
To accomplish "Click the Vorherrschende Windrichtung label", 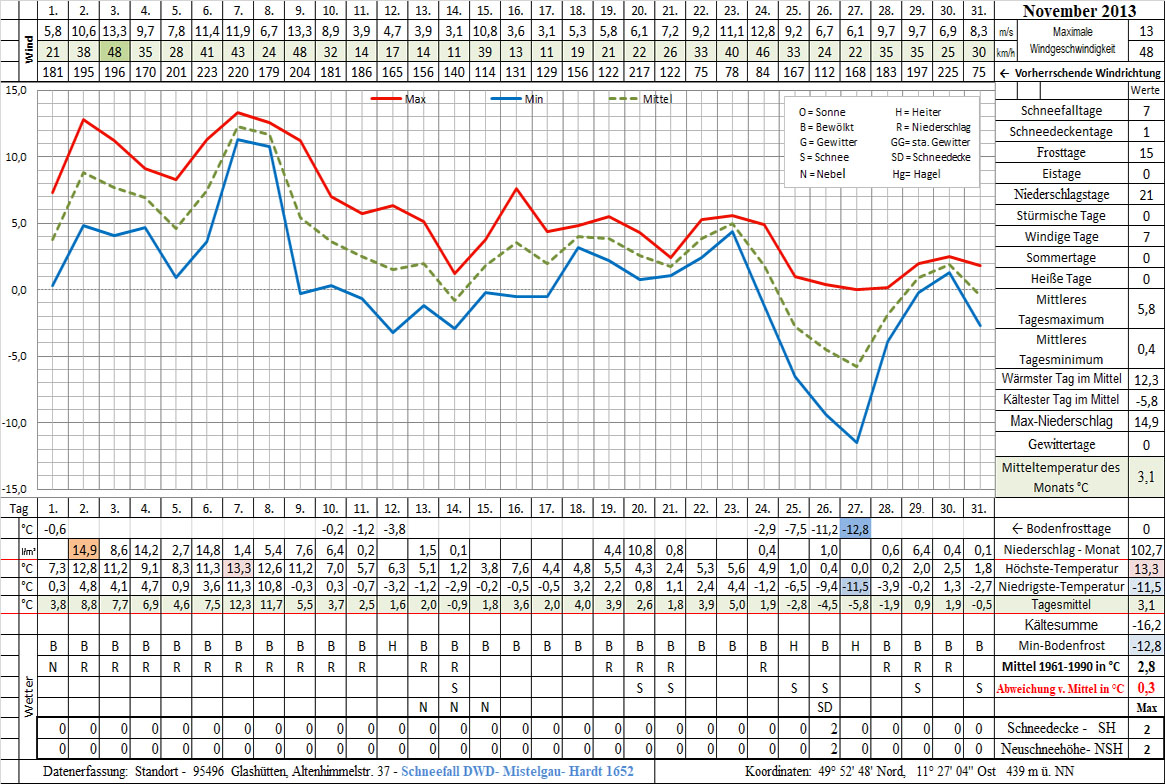I will pyautogui.click(x=1079, y=73).
